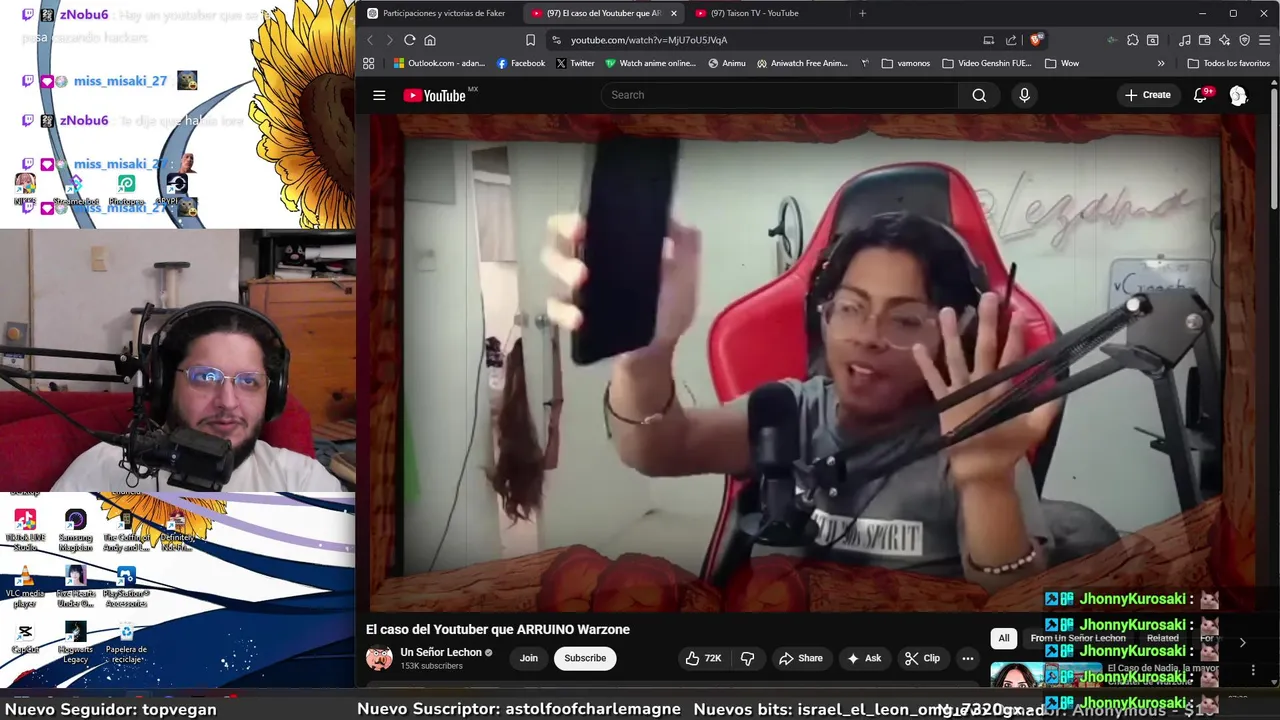The height and width of the screenshot is (720, 1280).
Task: Share this page from the address bar
Action: 1011,40
